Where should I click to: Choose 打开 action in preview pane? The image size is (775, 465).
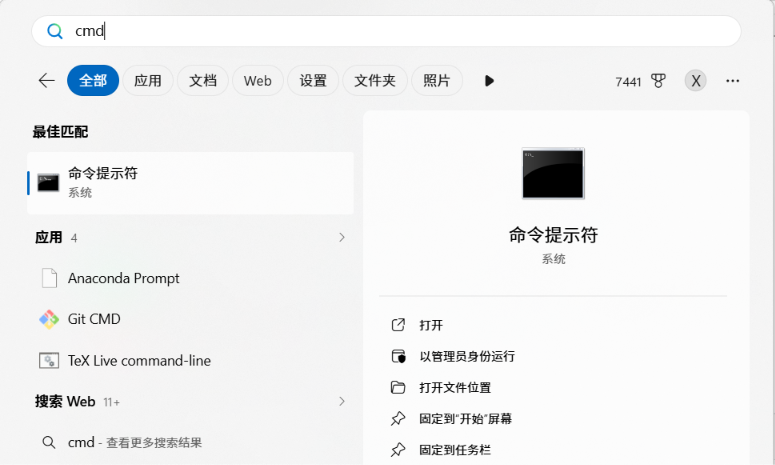tap(431, 325)
